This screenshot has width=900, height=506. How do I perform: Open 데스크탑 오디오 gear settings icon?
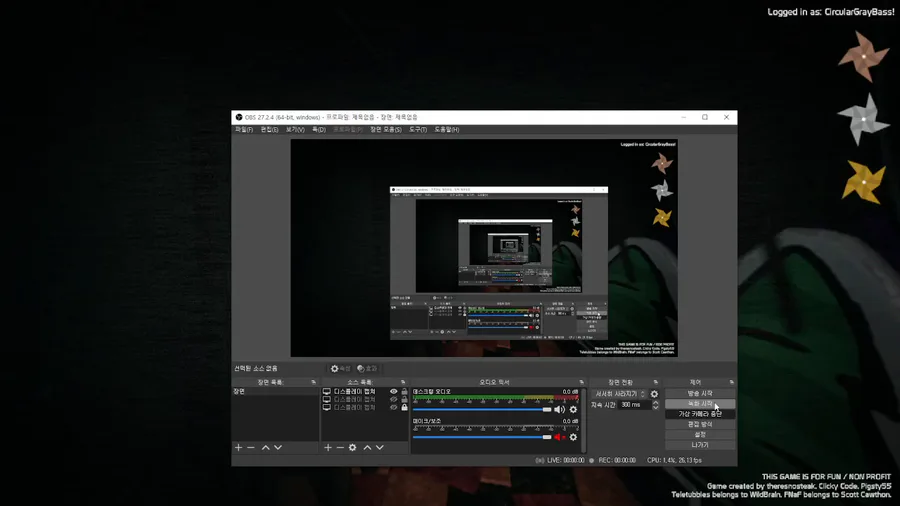(x=573, y=410)
